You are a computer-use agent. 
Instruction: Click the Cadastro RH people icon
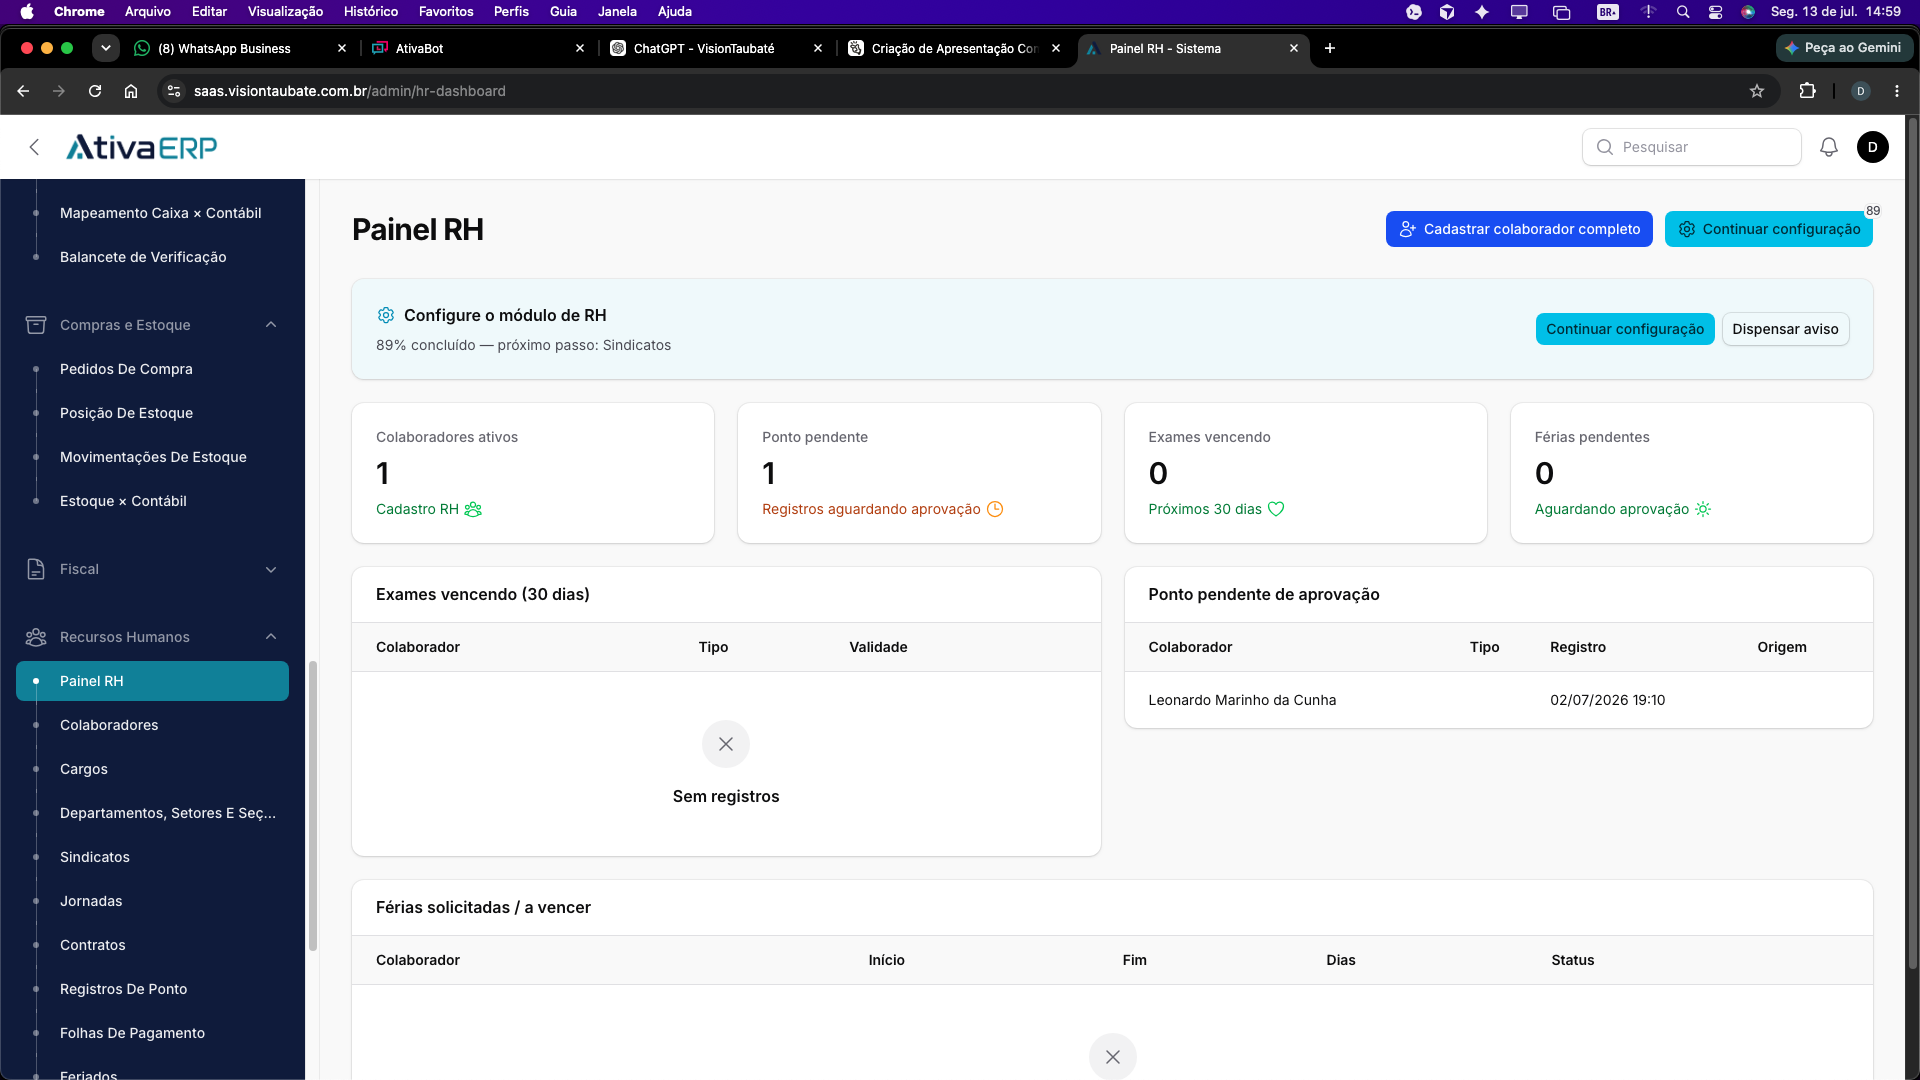pyautogui.click(x=473, y=509)
